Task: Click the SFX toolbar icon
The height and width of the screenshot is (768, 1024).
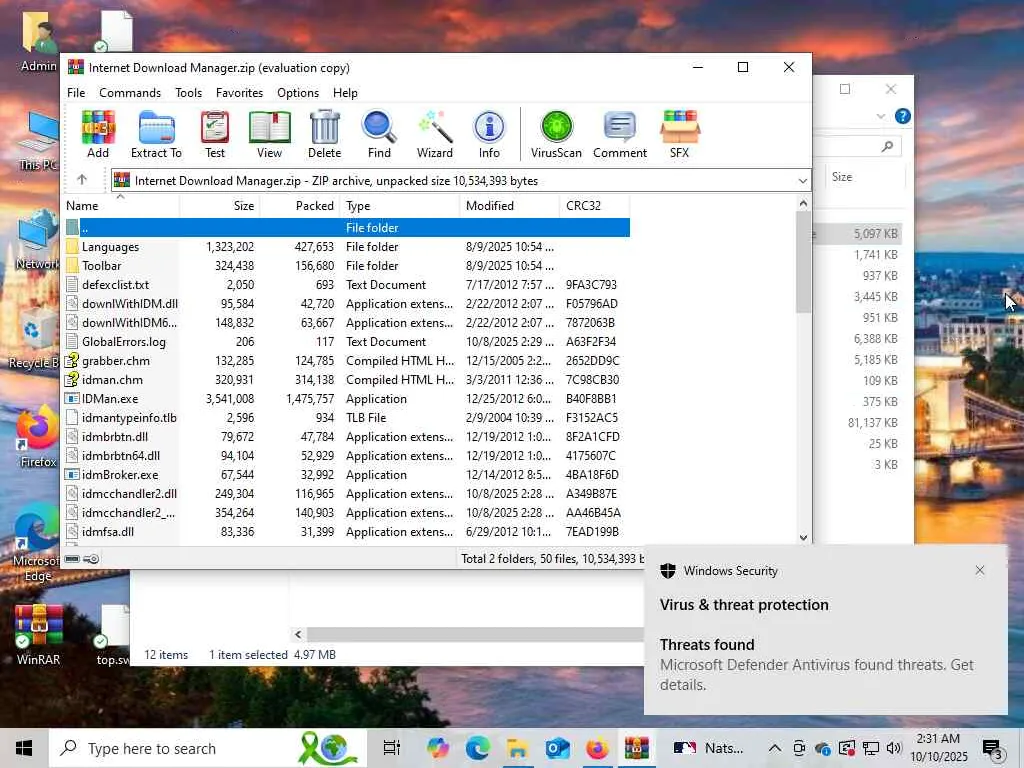Action: pos(680,135)
